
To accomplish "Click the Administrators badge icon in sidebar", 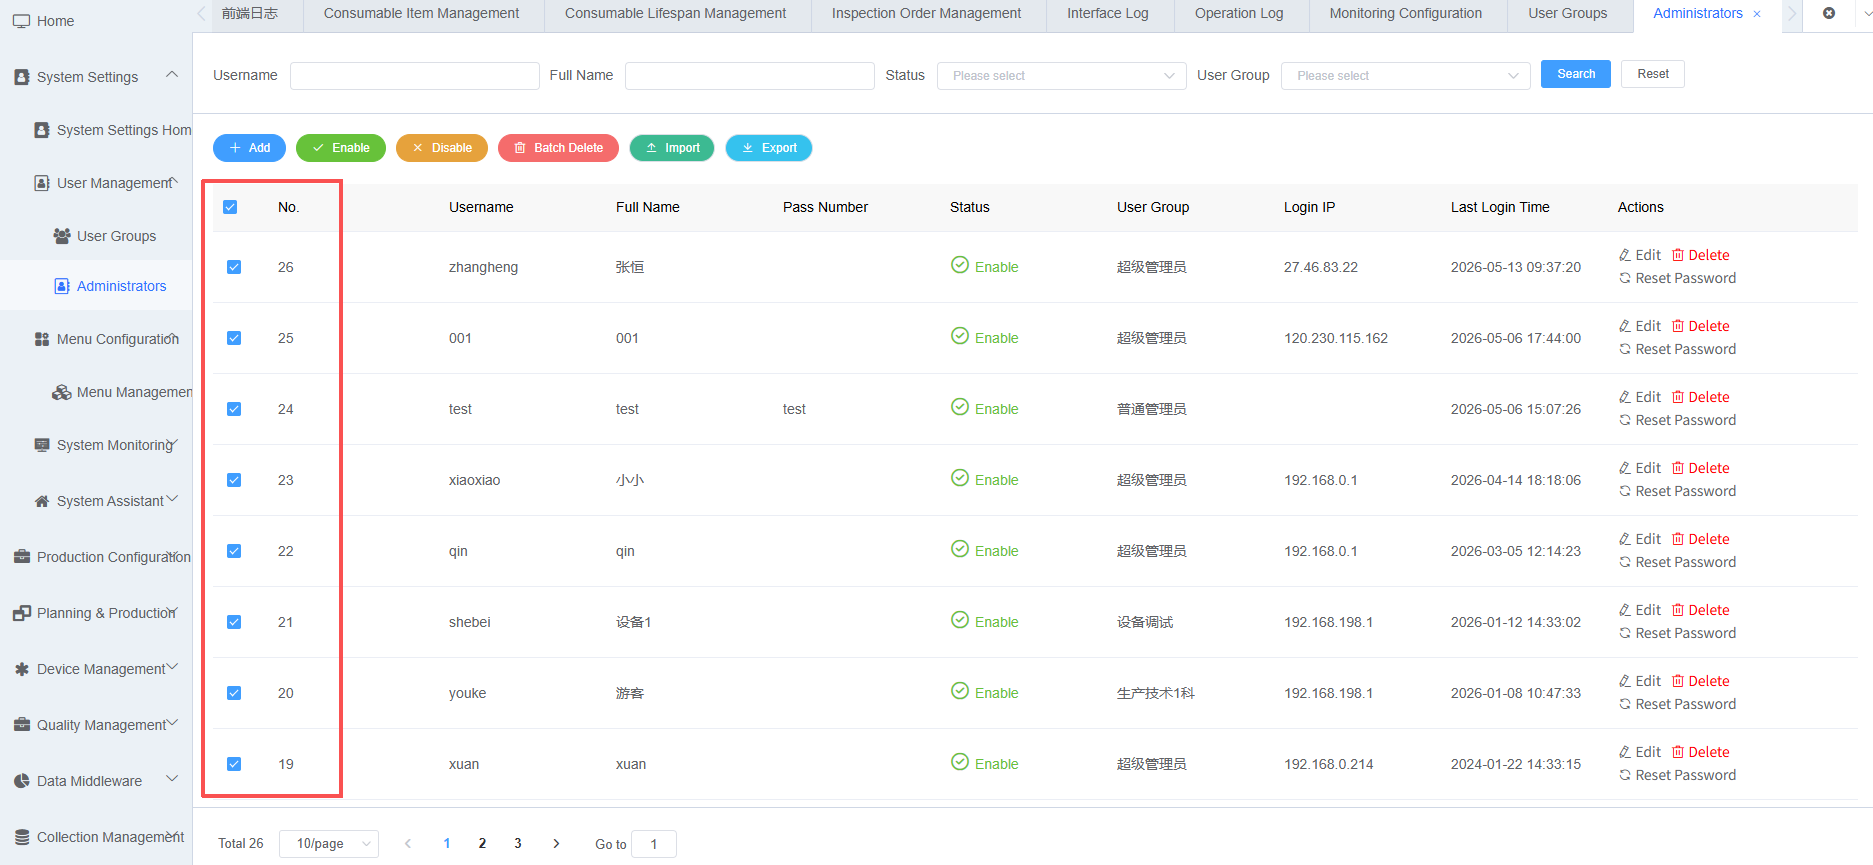I will tap(62, 286).
